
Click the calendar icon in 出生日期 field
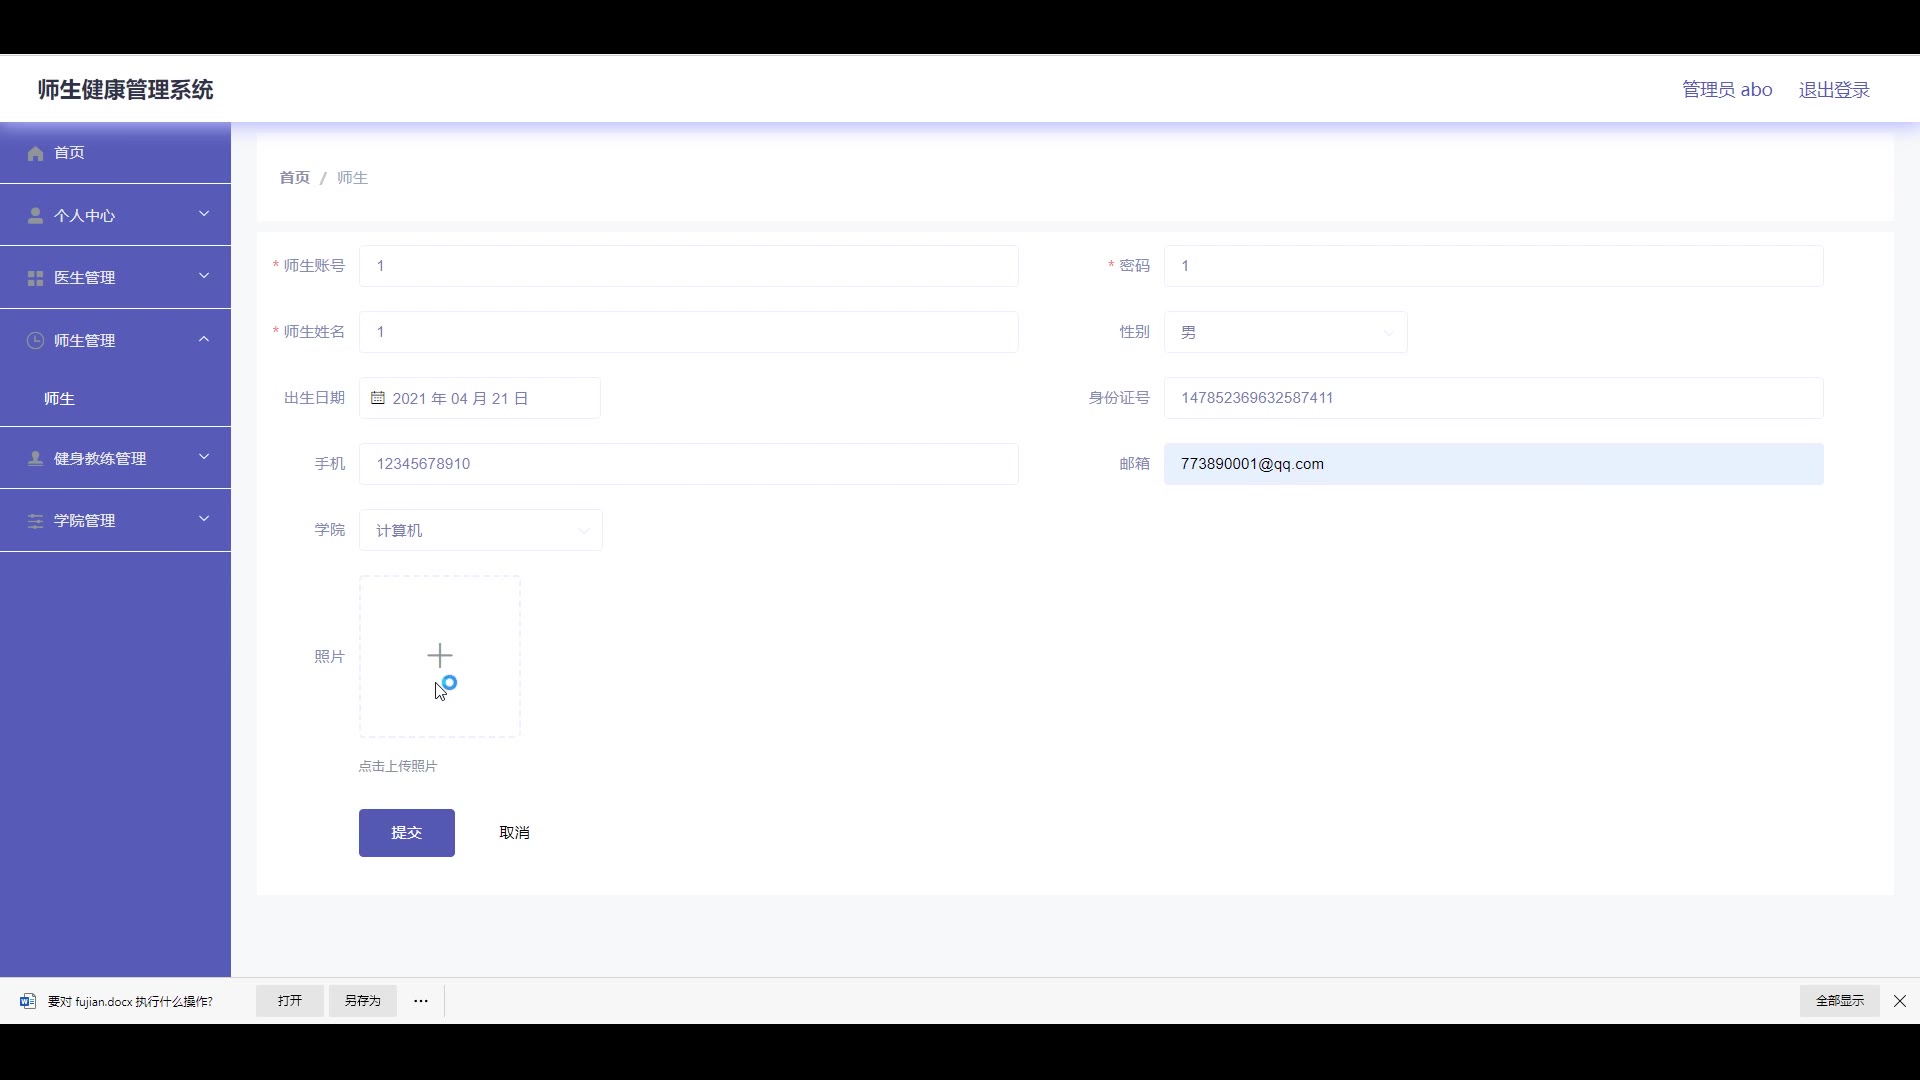tap(378, 398)
